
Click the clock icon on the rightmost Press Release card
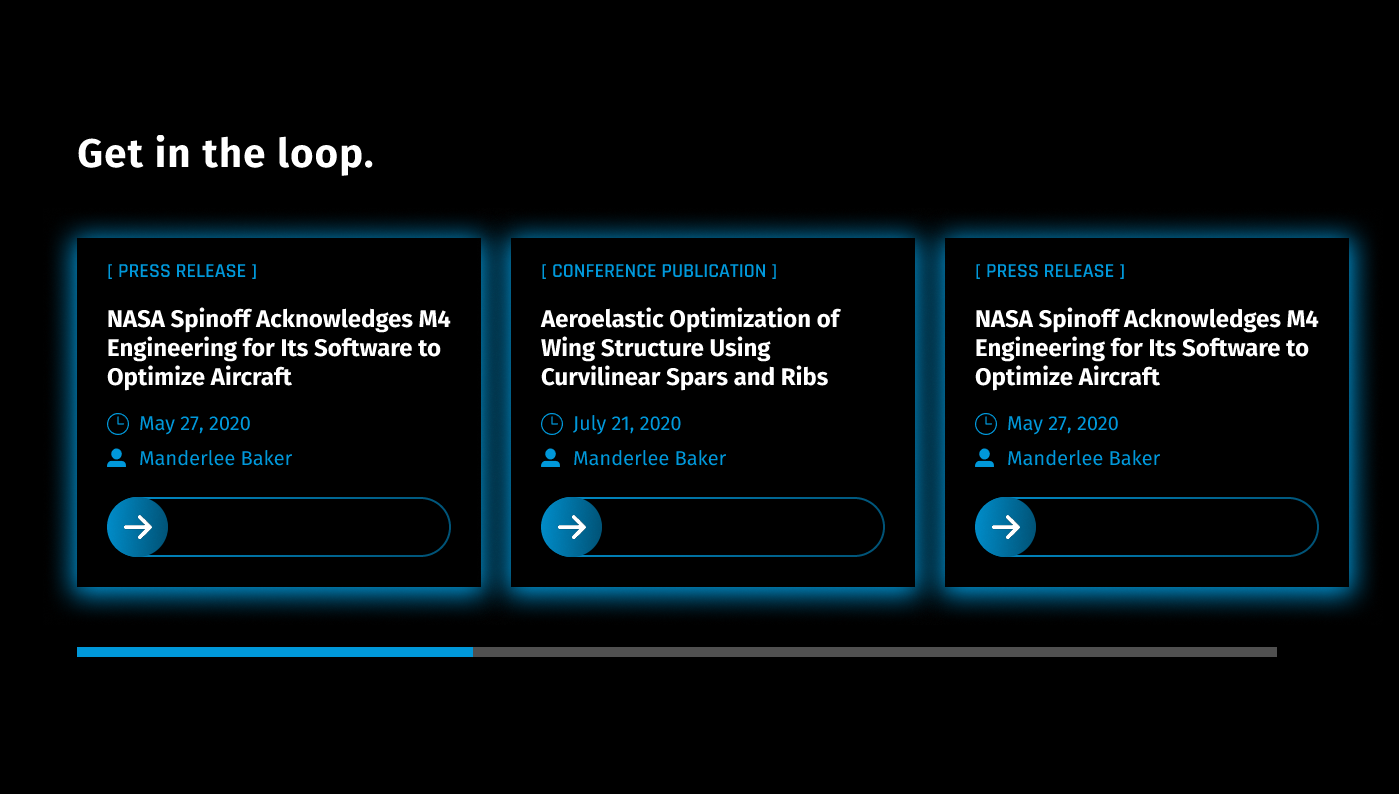pos(986,424)
